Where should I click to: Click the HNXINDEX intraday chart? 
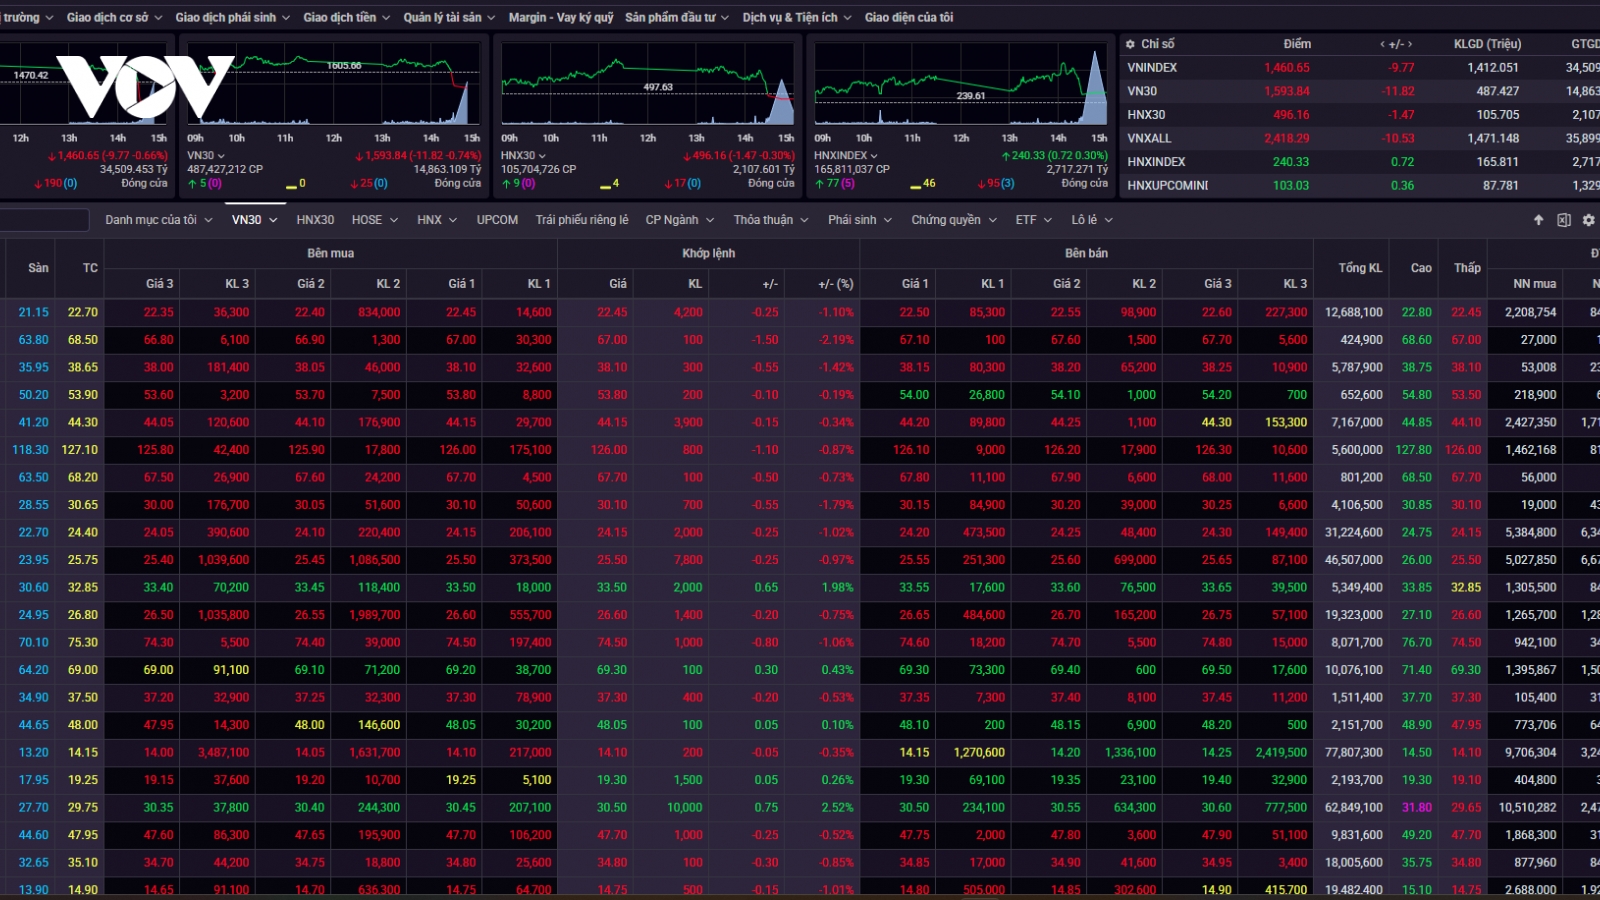pos(961,85)
